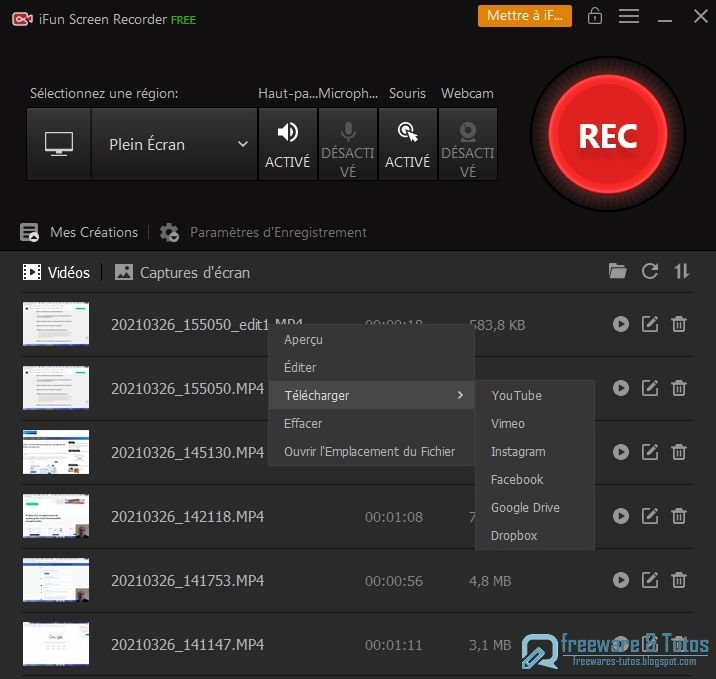Open Paramètres d'Enregistrement settings
Image resolution: width=716 pixels, height=679 pixels.
tap(278, 232)
